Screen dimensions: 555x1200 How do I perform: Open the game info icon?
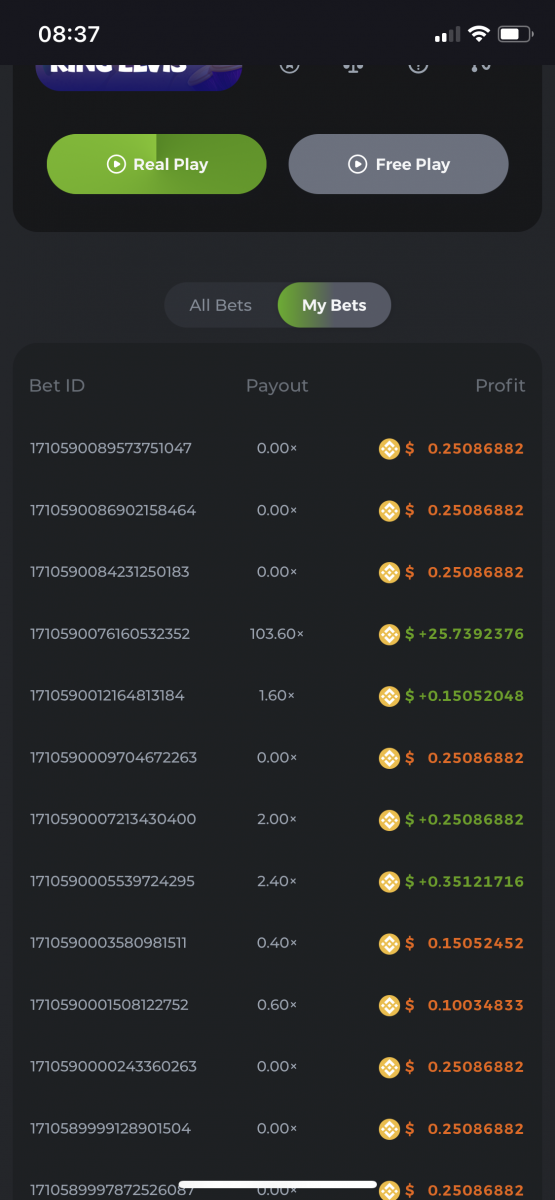tap(418, 66)
